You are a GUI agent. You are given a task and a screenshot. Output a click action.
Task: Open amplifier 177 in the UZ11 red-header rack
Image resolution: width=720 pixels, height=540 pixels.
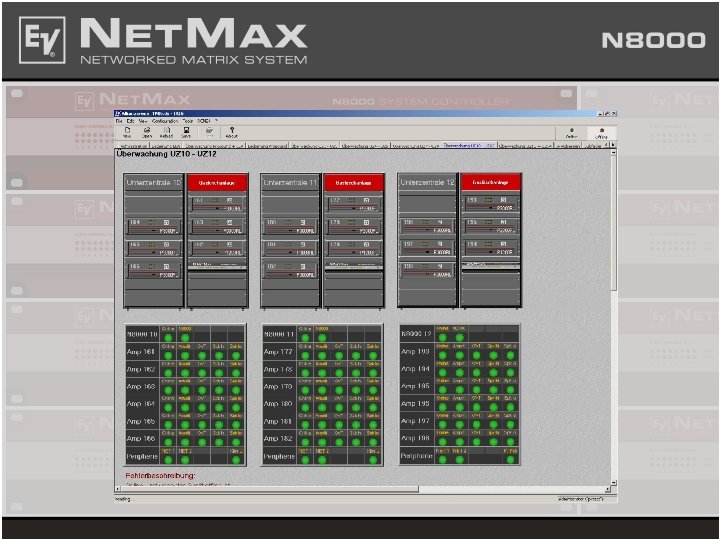click(x=354, y=204)
